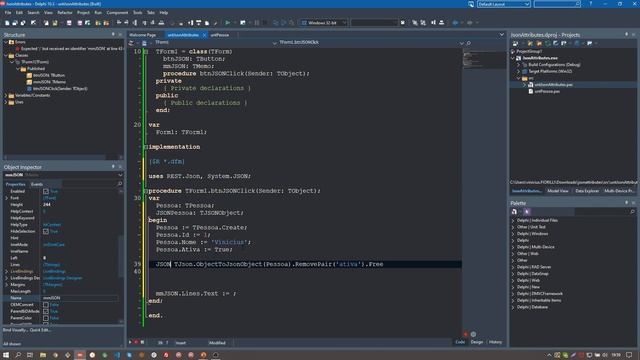Expand Delphi | RAD Server palette category
The height and width of the screenshot is (360, 640).
coord(513,267)
